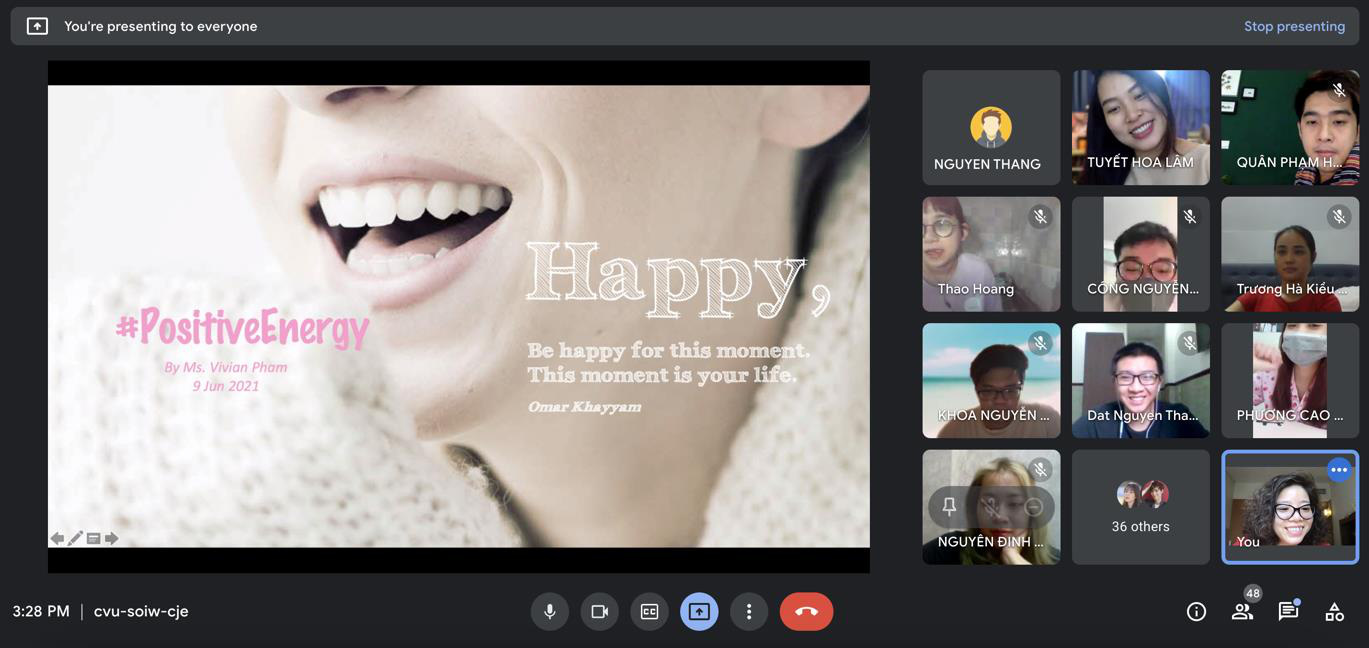1369x648 pixels.
Task: Toggle closed captions button
Action: point(649,612)
